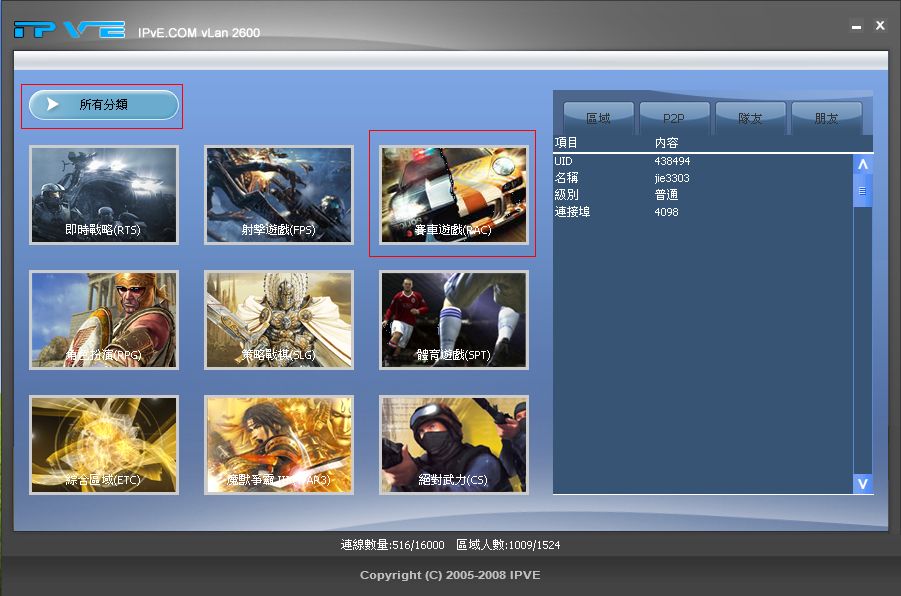Click the IPvE.COM vLan 2600 title text
This screenshot has width=901, height=596.
(199, 33)
